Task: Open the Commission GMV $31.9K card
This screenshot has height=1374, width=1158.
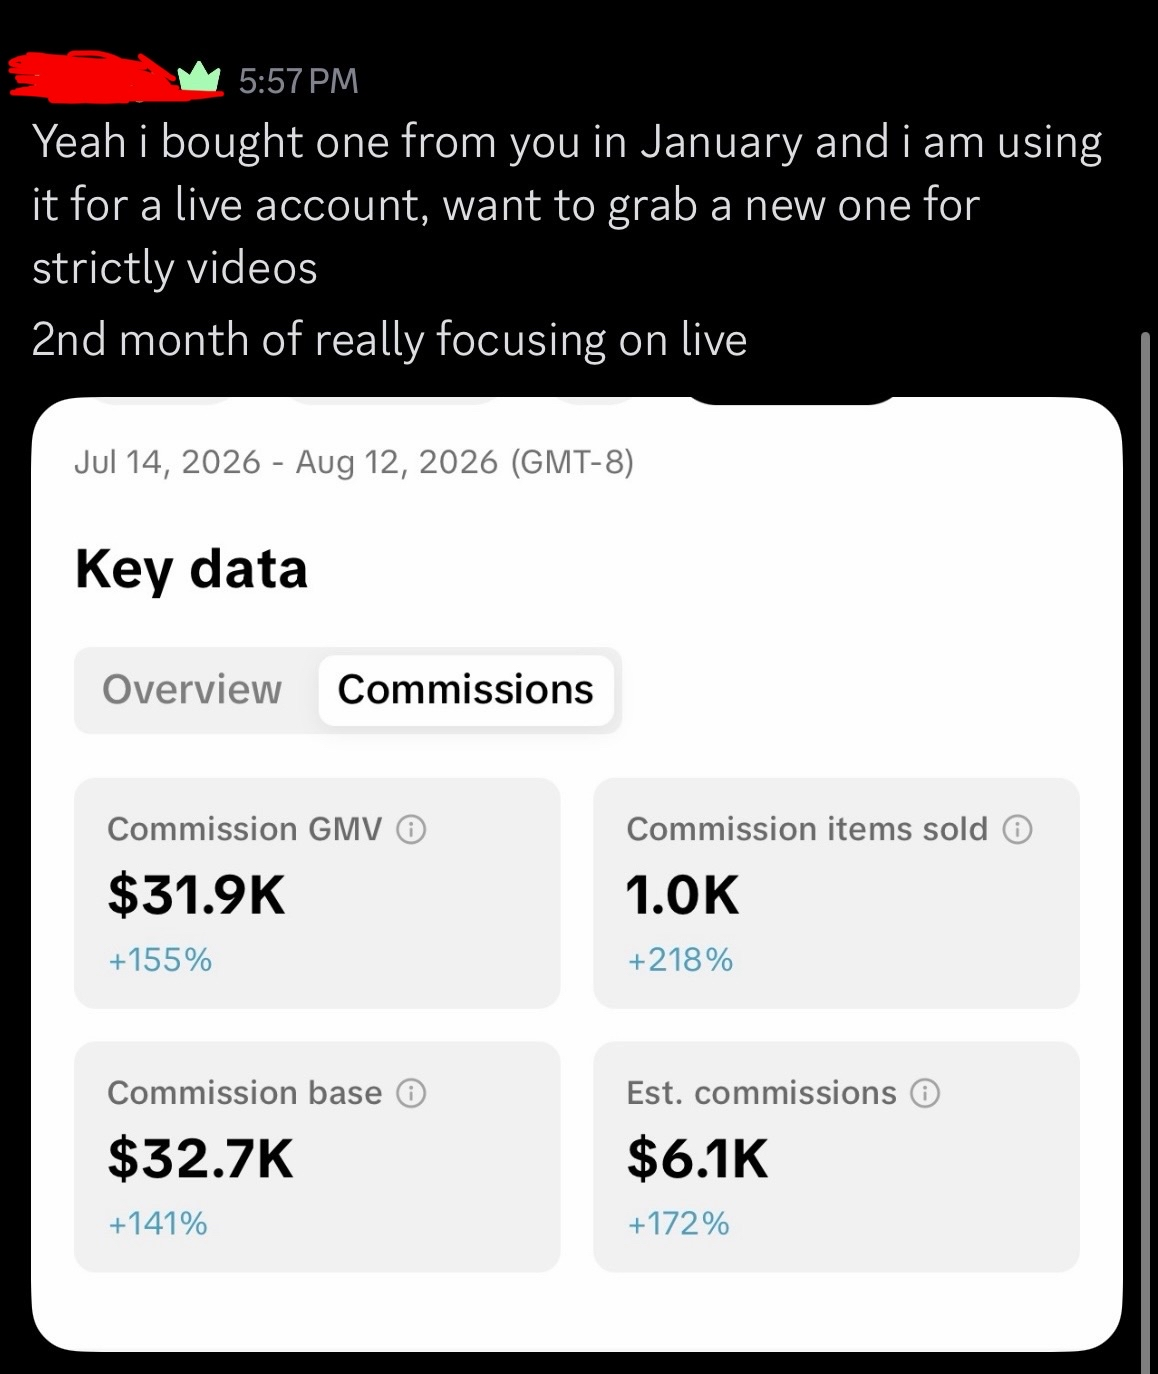Action: tap(317, 893)
